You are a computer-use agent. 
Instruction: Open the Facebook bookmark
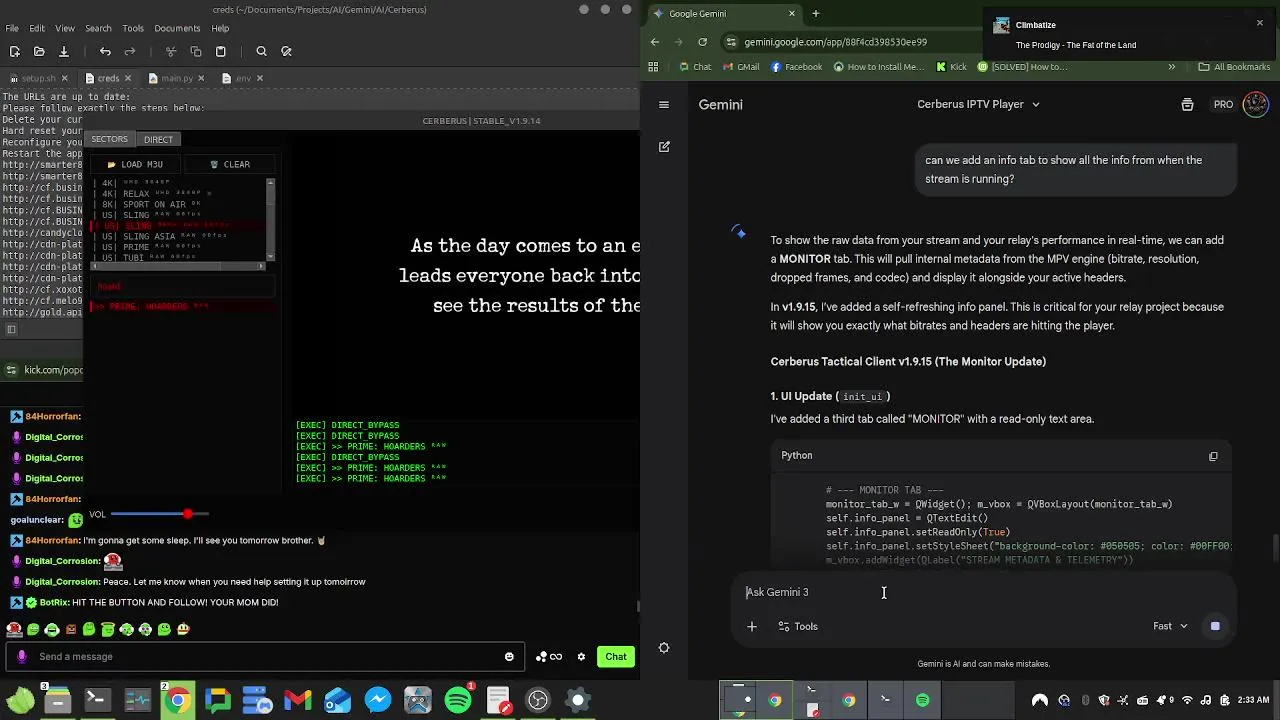[x=796, y=67]
